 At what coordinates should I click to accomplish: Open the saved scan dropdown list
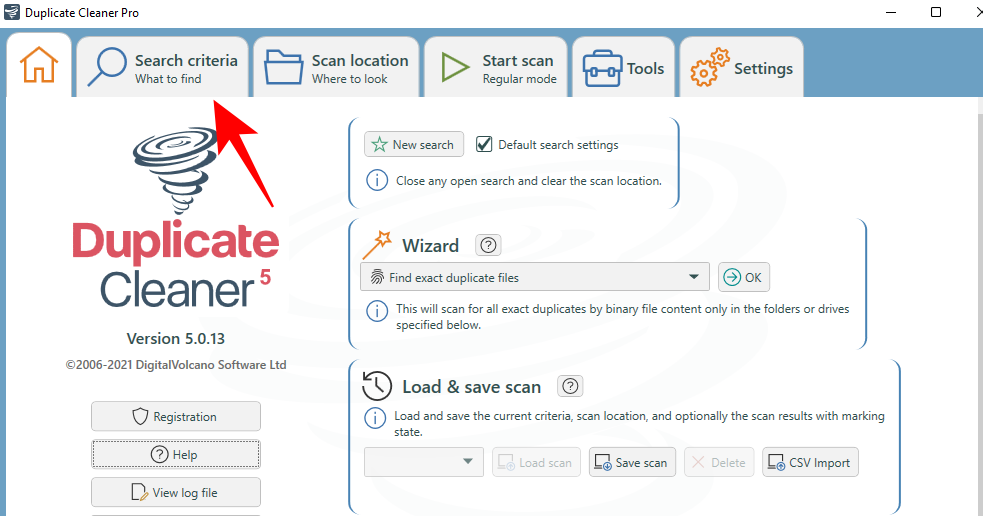coord(424,462)
